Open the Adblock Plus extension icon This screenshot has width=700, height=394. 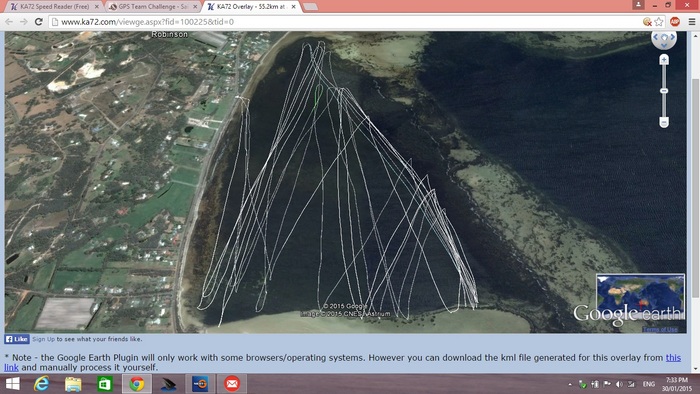(x=675, y=21)
